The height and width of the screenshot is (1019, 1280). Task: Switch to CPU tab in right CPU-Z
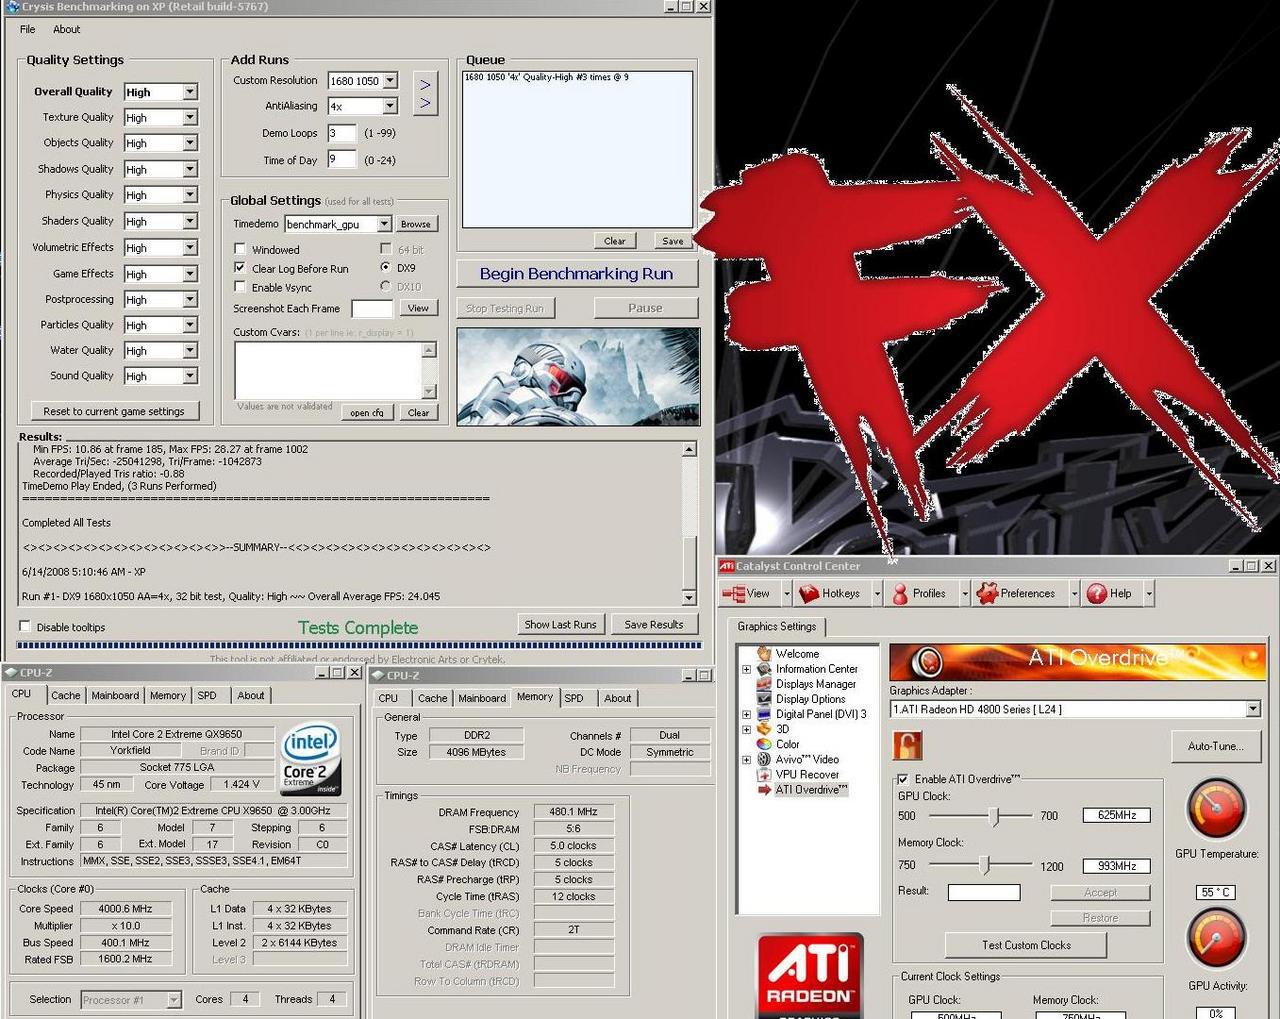tap(388, 698)
